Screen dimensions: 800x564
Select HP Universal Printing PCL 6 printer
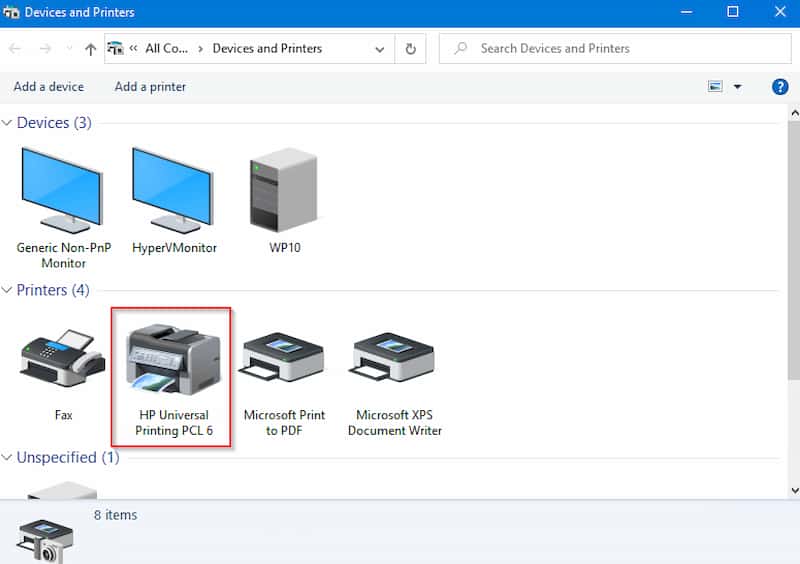(x=172, y=361)
